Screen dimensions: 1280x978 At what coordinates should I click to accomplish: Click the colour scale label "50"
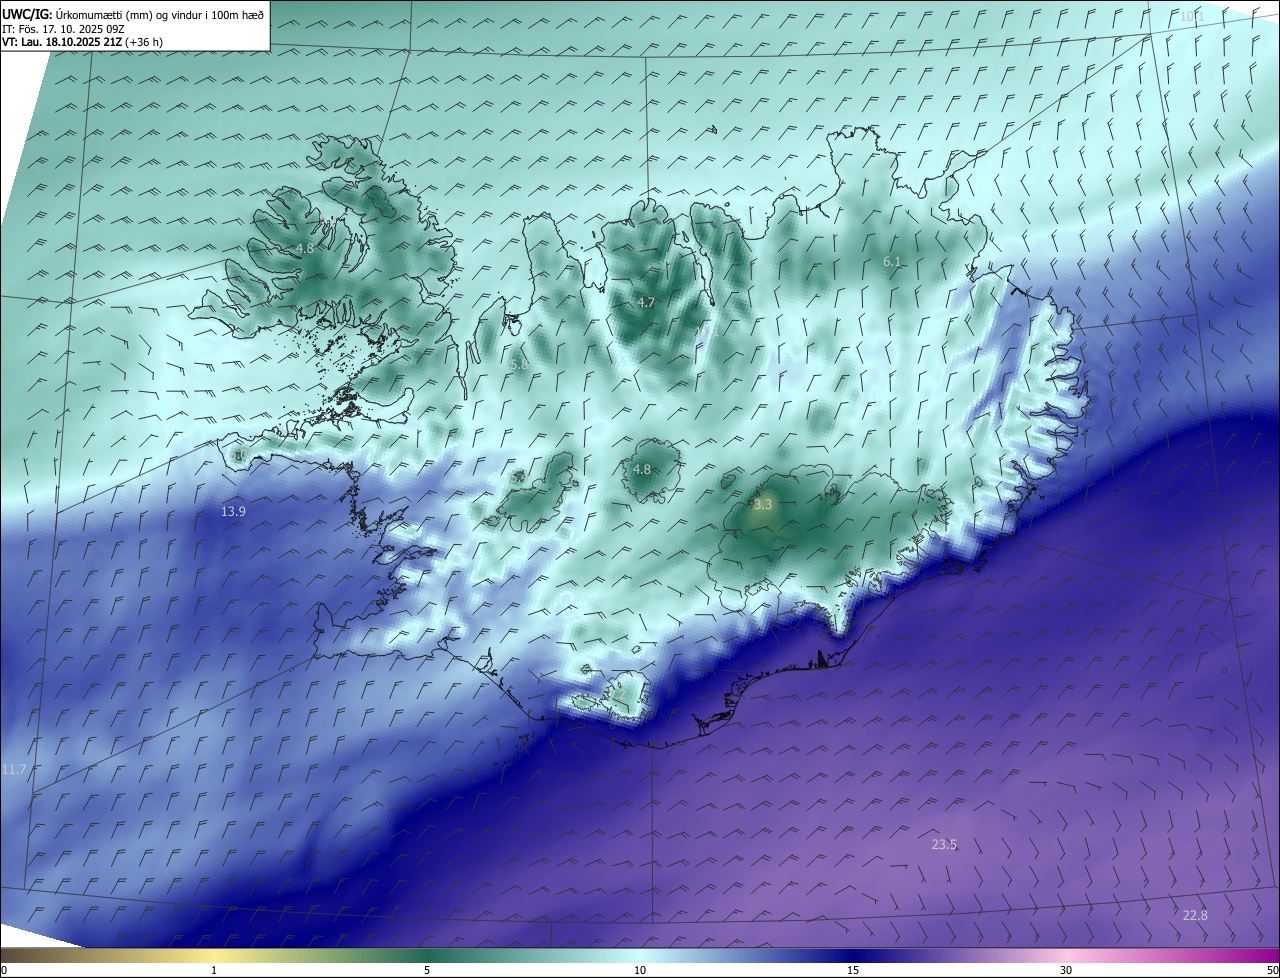pos(1273,971)
